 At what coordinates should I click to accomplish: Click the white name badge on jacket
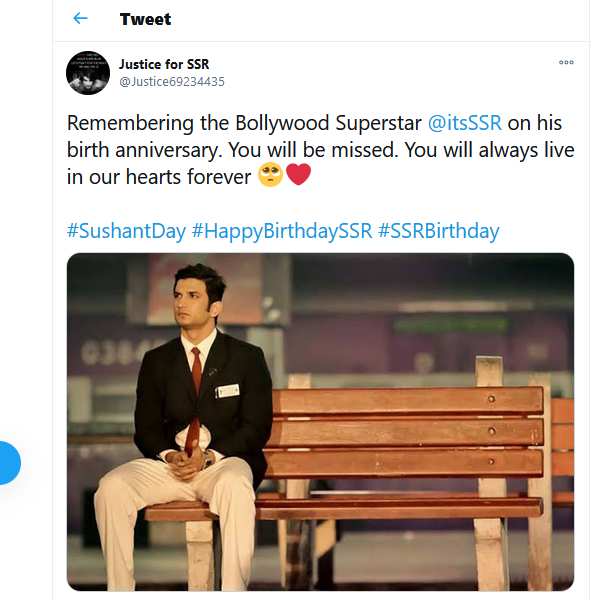click(228, 391)
